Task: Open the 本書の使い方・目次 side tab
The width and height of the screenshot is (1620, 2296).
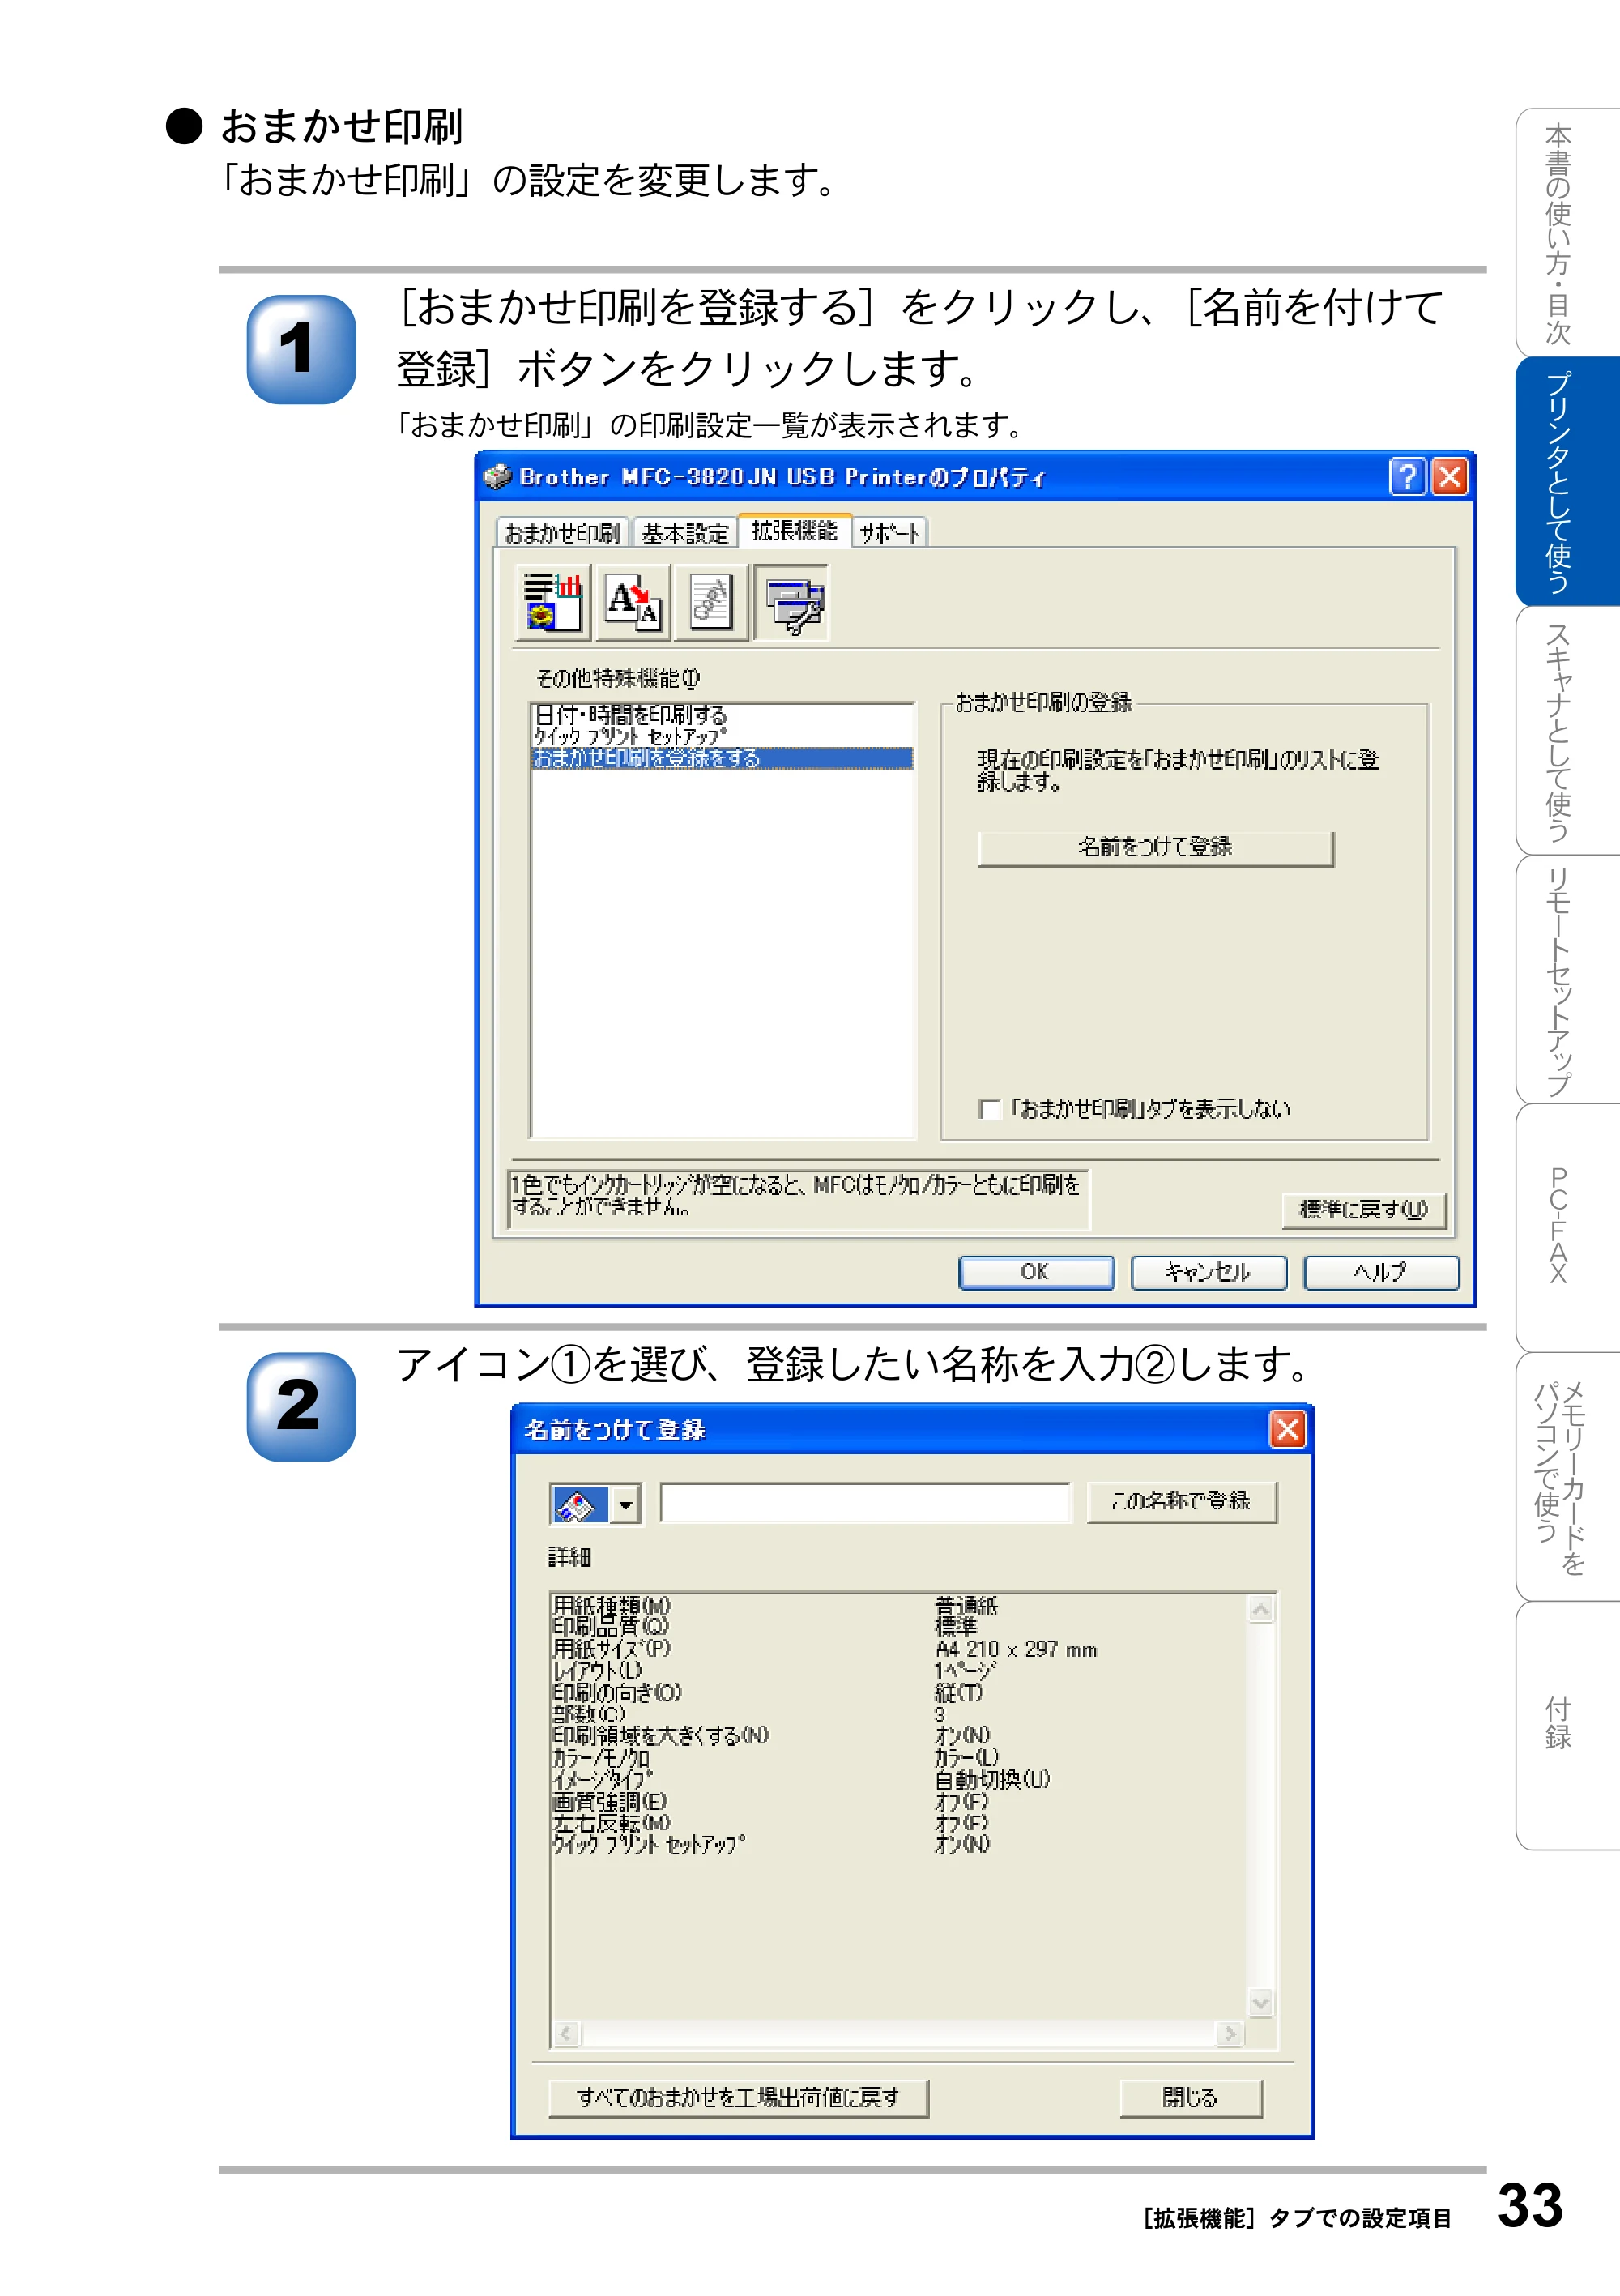Action: click(1567, 232)
